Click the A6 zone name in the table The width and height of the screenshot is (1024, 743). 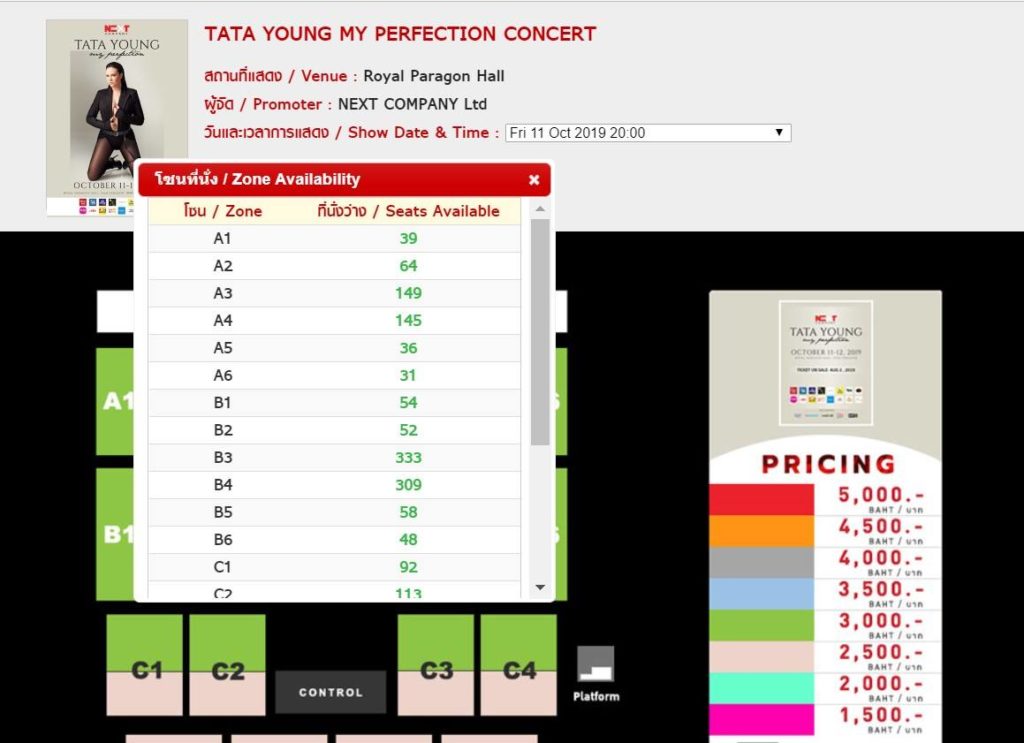tap(223, 375)
